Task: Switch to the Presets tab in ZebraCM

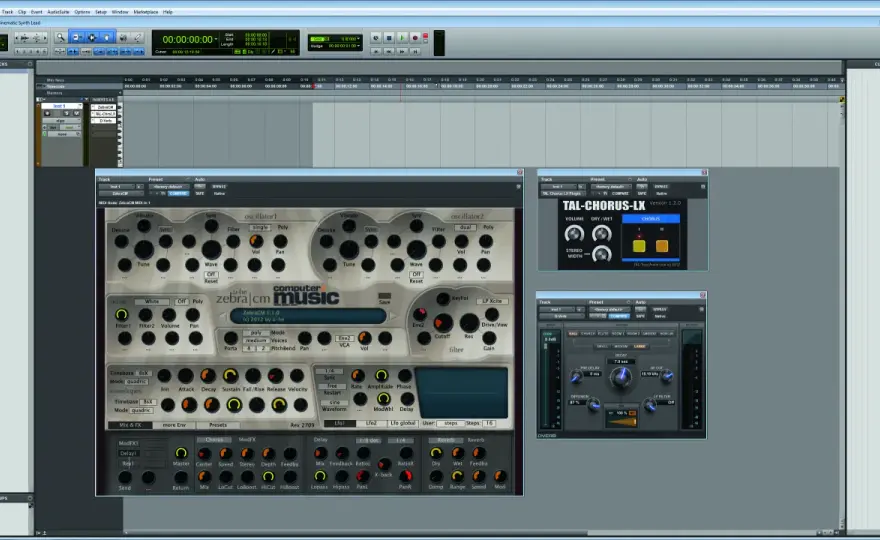Action: click(x=218, y=425)
